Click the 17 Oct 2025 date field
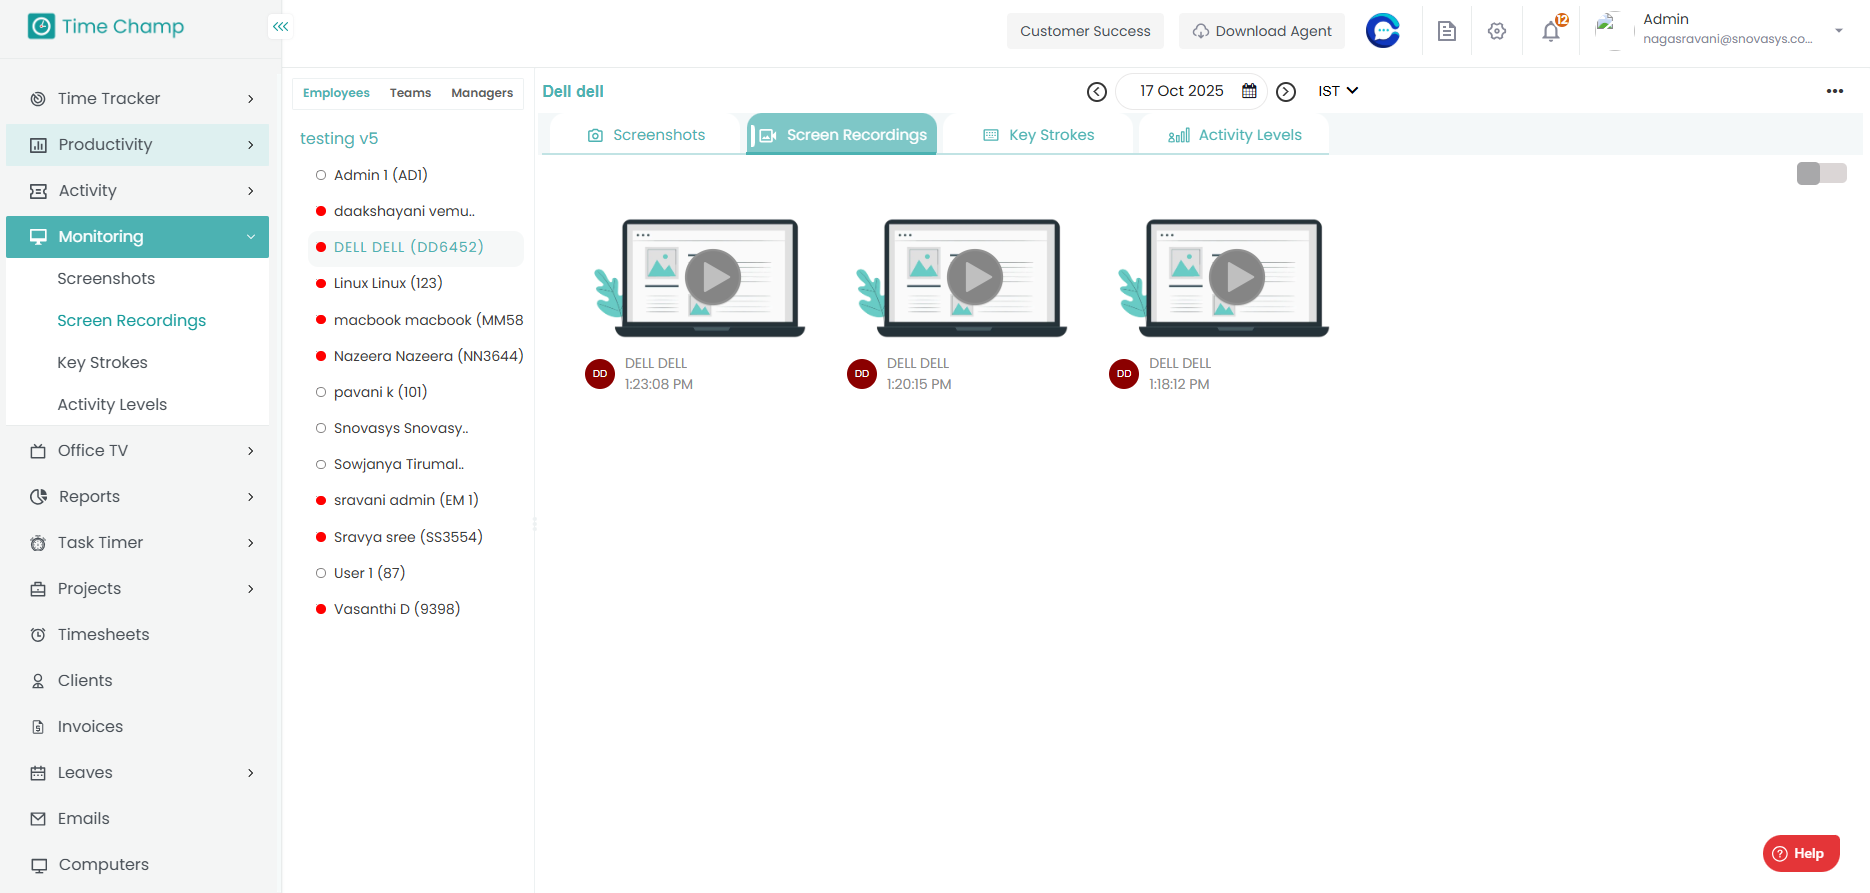 1190,91
